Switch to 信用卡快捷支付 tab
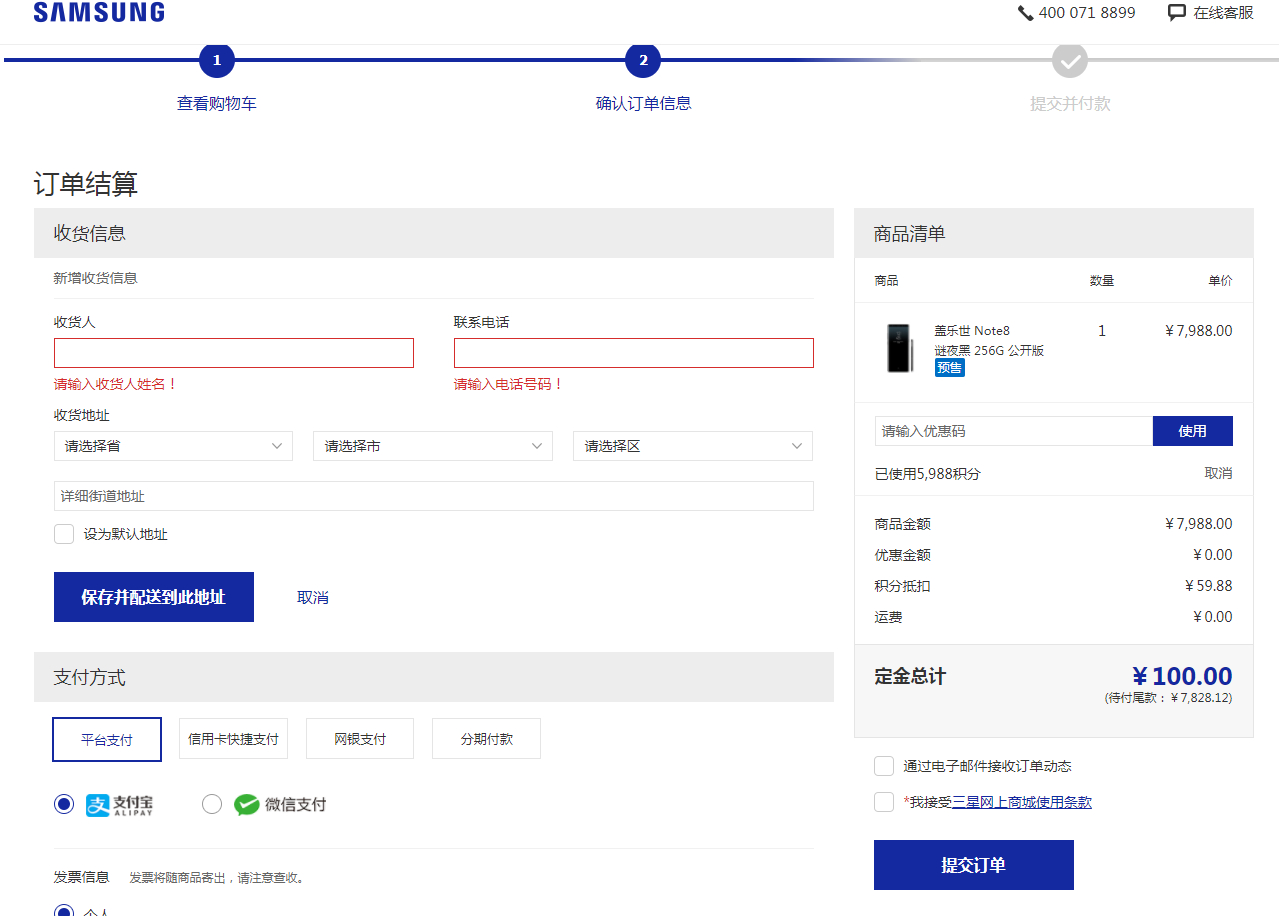The image size is (1279, 916). coord(234,739)
